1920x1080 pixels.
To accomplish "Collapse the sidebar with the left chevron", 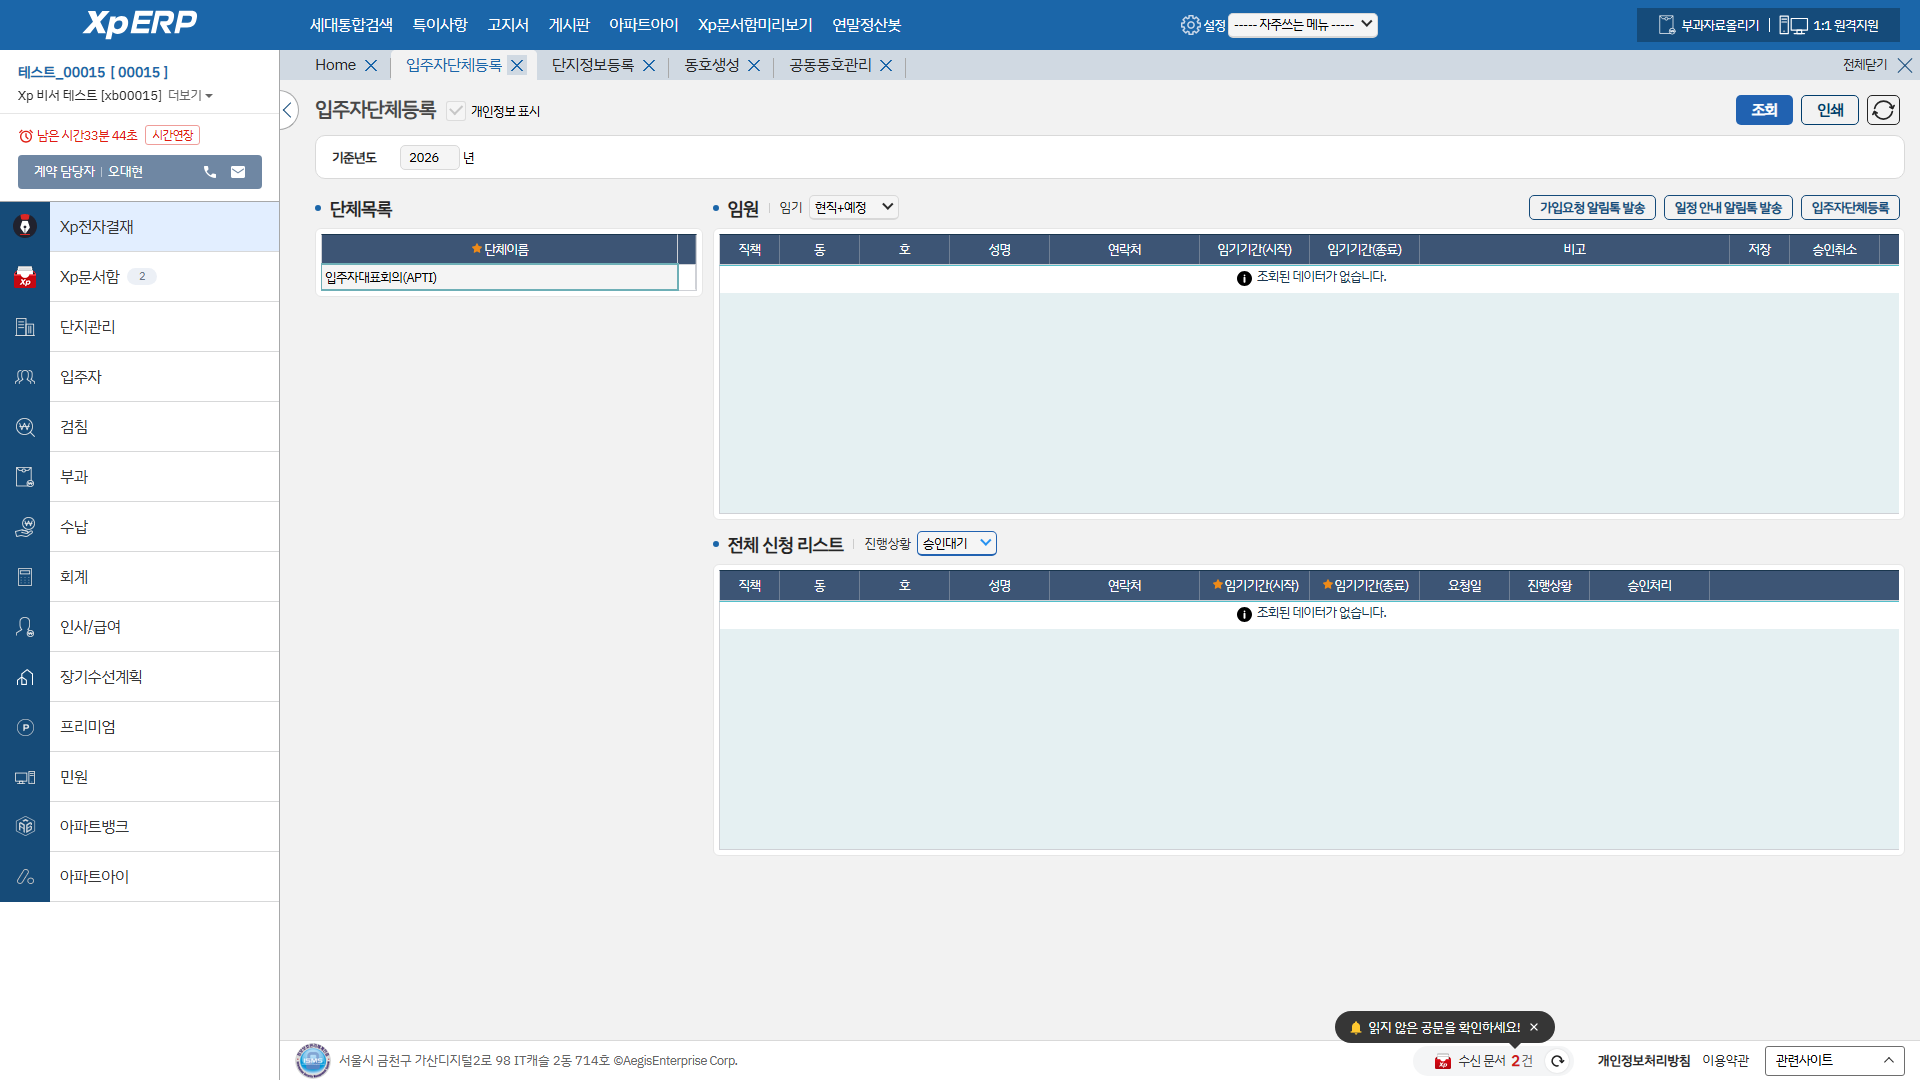I will click(287, 110).
